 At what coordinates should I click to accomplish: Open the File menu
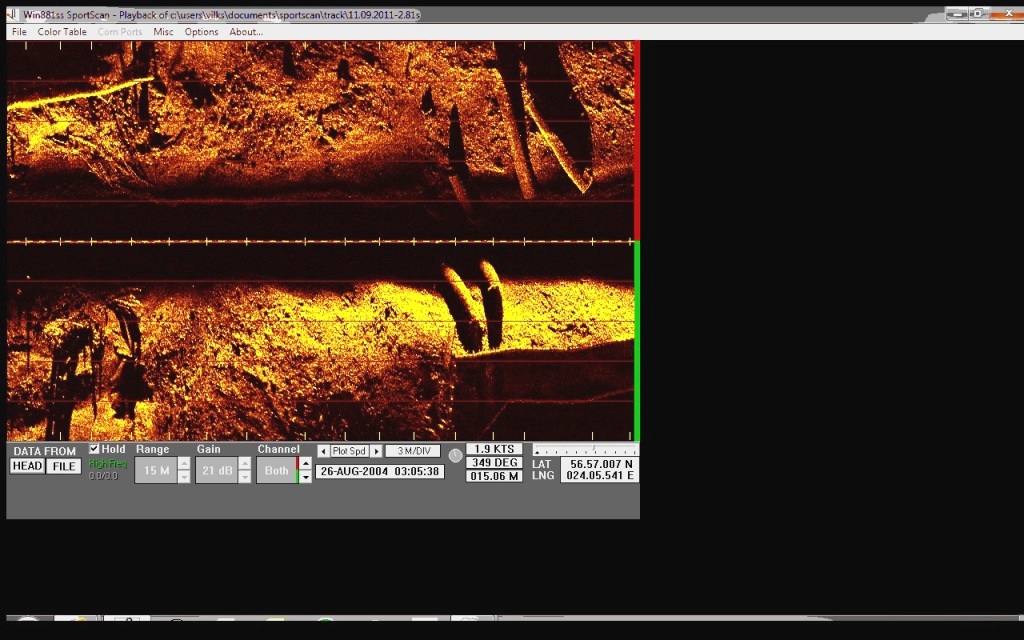pos(19,32)
